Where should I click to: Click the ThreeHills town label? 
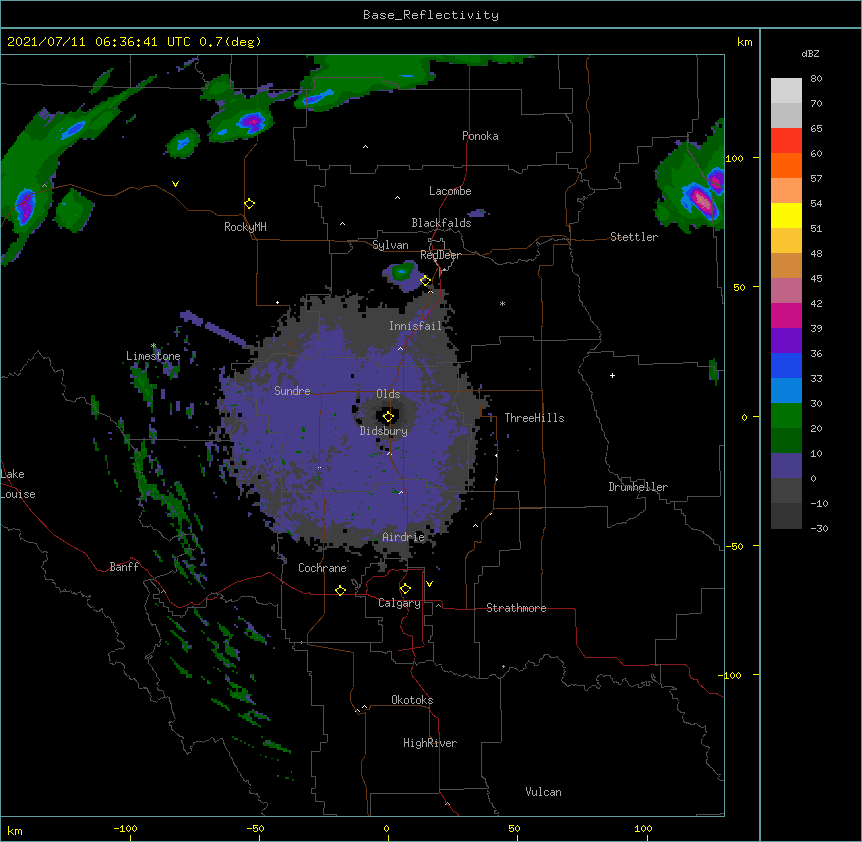(534, 418)
